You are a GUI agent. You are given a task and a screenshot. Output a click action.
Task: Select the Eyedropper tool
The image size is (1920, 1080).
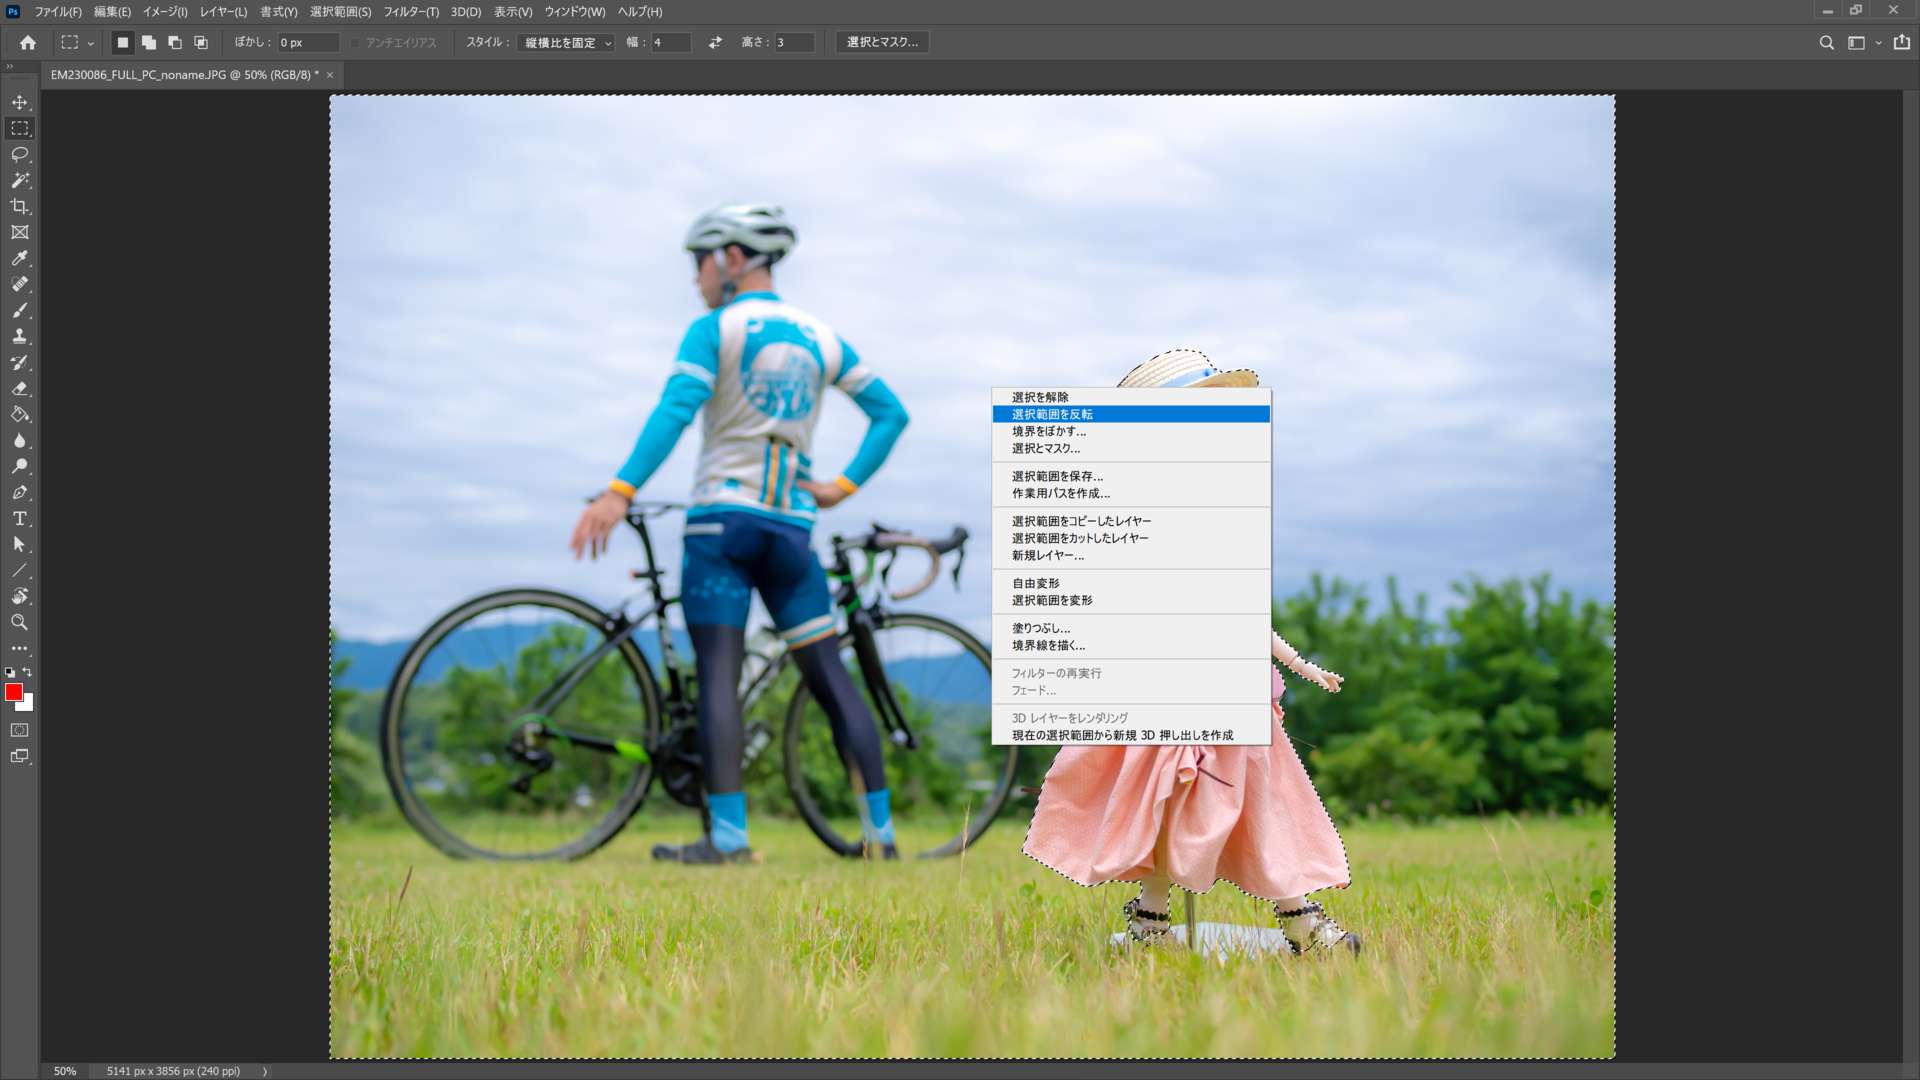tap(19, 259)
